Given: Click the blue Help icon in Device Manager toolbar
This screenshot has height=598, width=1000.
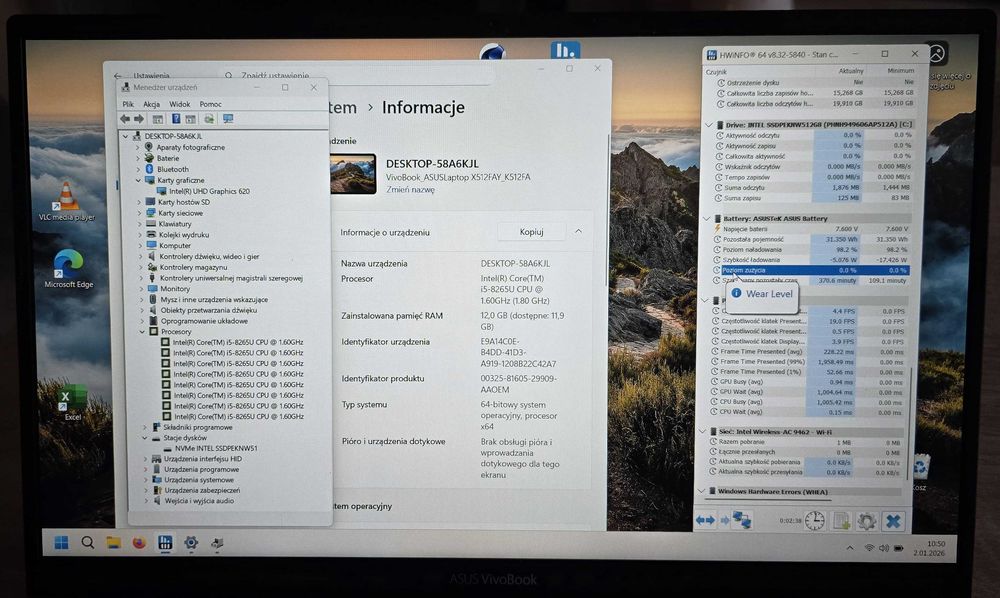Looking at the screenshot, I should click(176, 119).
